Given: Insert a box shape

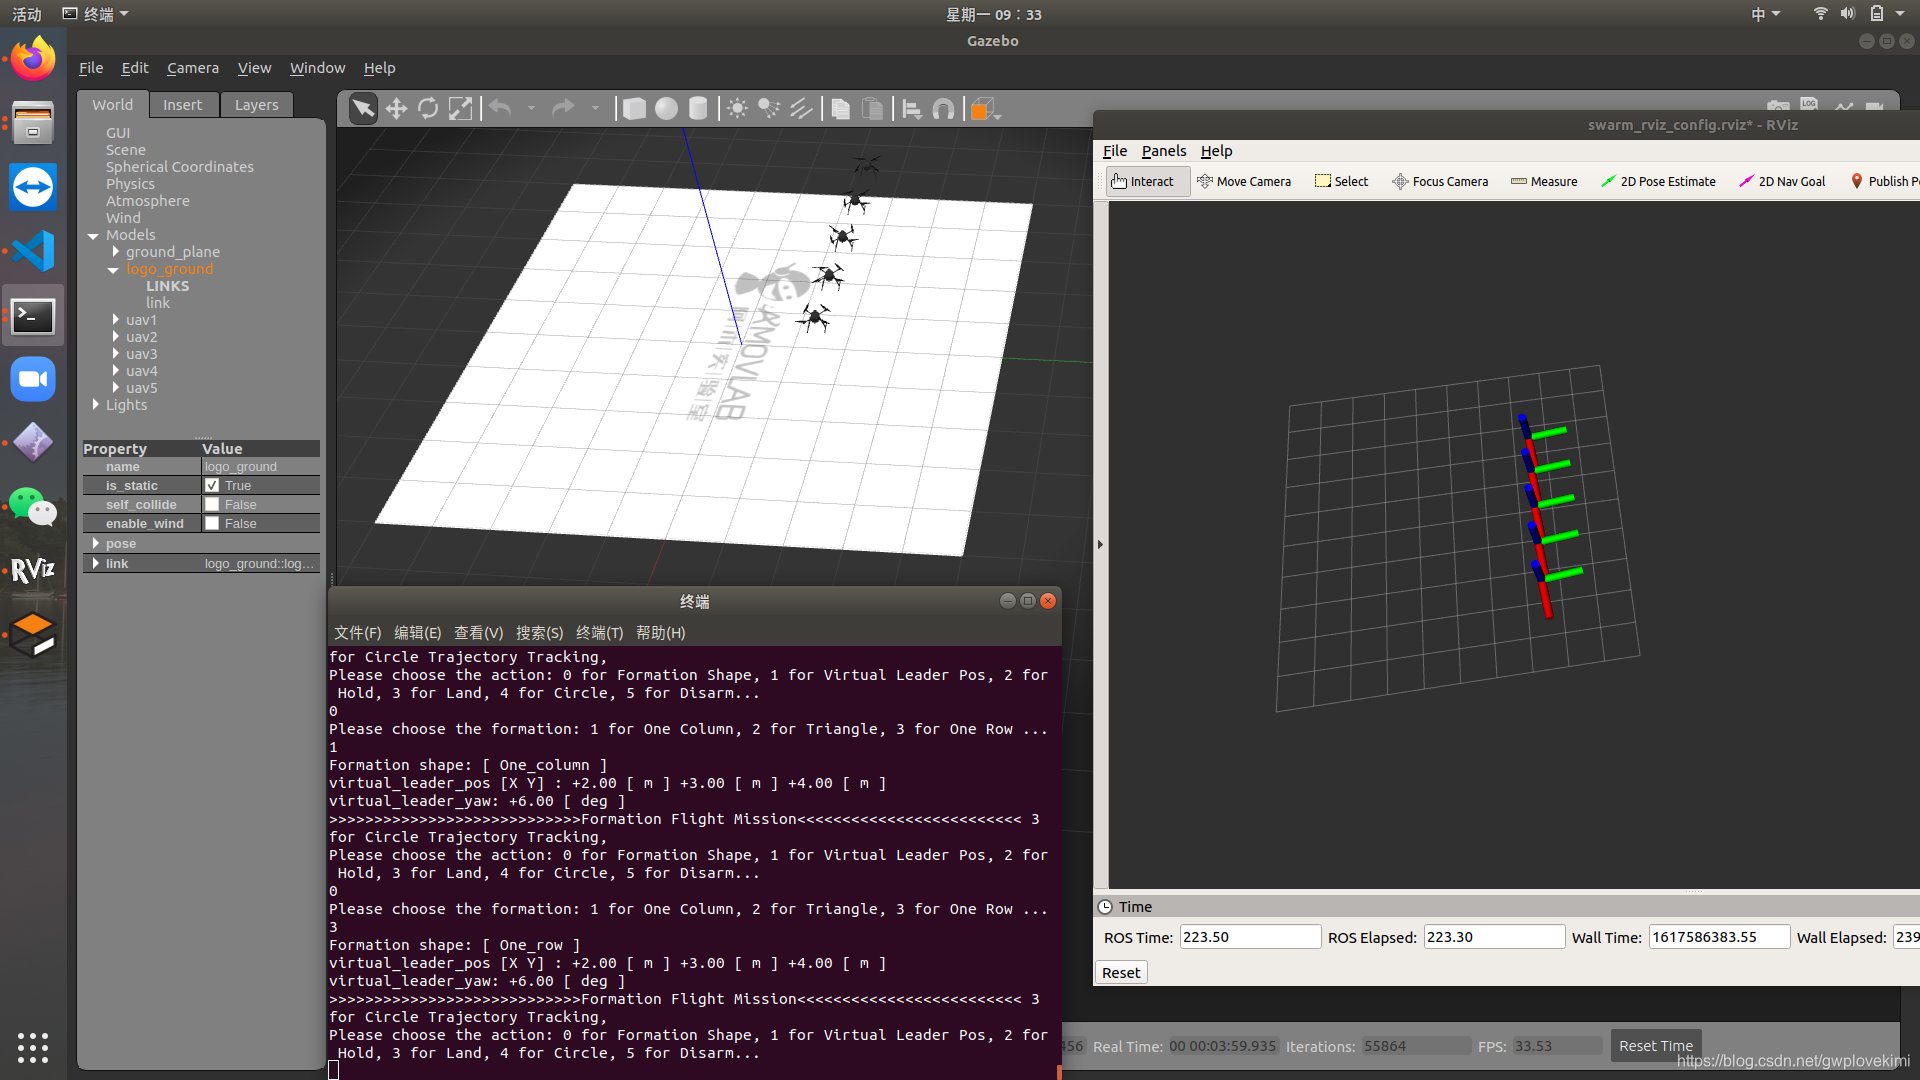Looking at the screenshot, I should coord(634,109).
